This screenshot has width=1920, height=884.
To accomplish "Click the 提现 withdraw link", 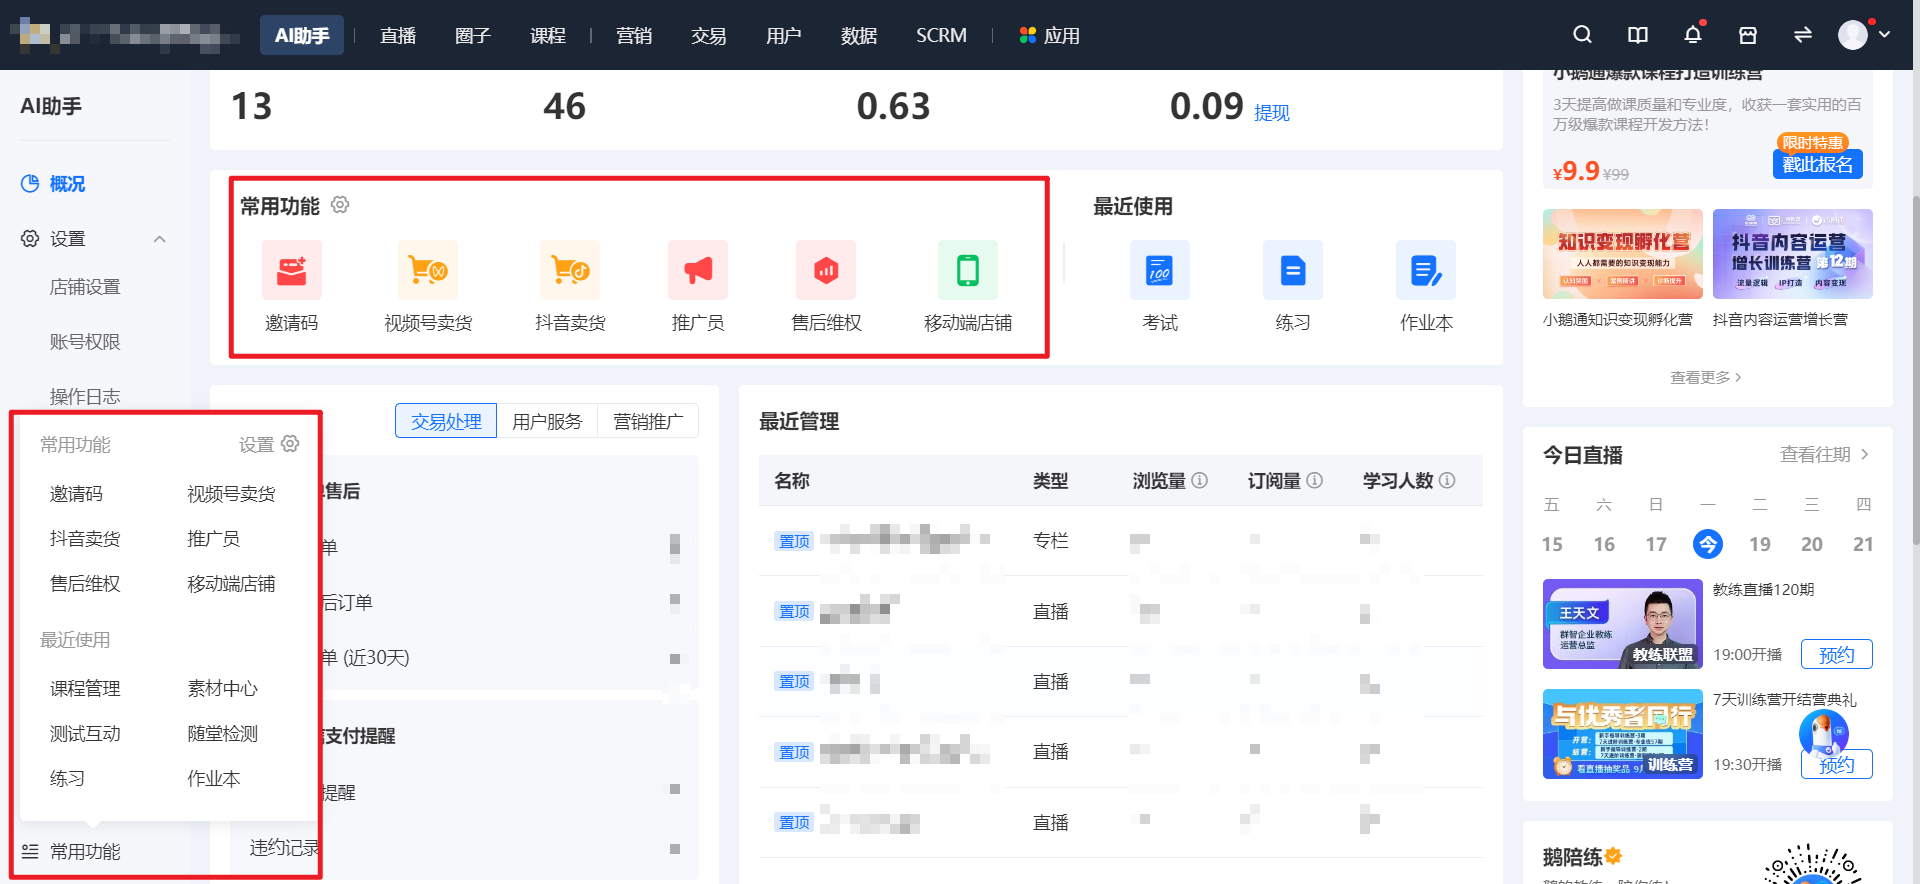I will (1272, 113).
